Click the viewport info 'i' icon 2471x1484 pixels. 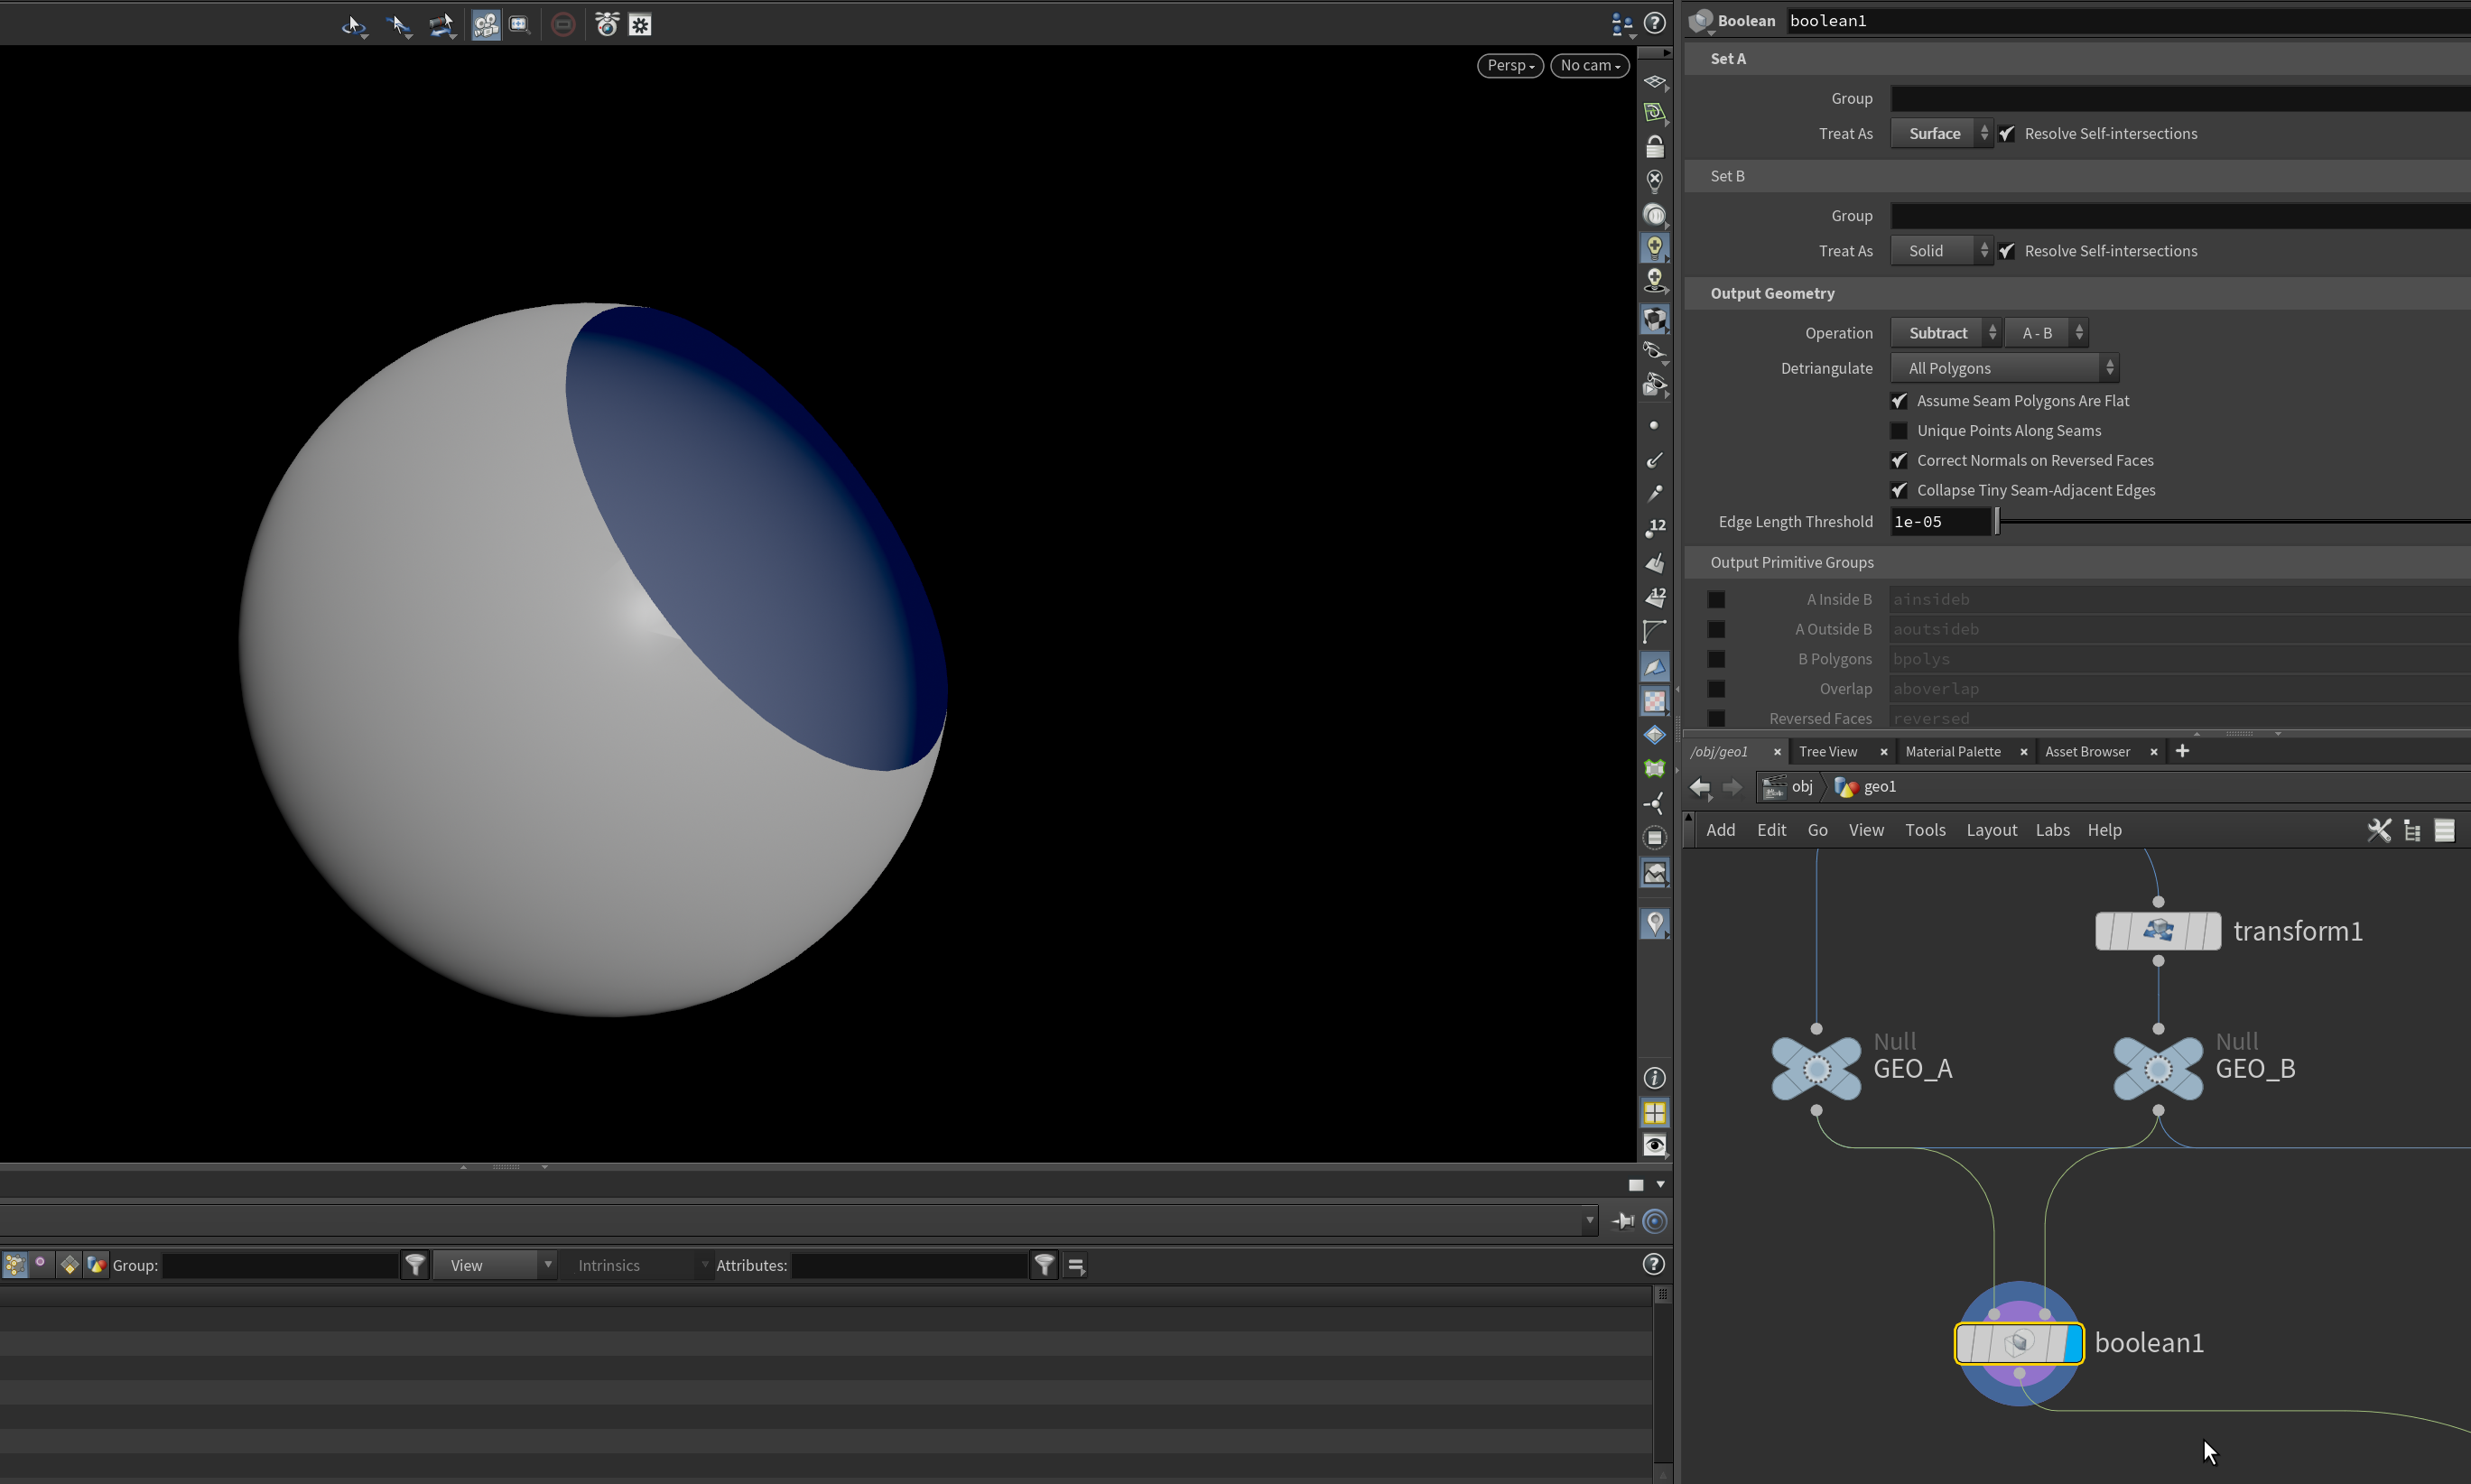tap(1654, 1078)
